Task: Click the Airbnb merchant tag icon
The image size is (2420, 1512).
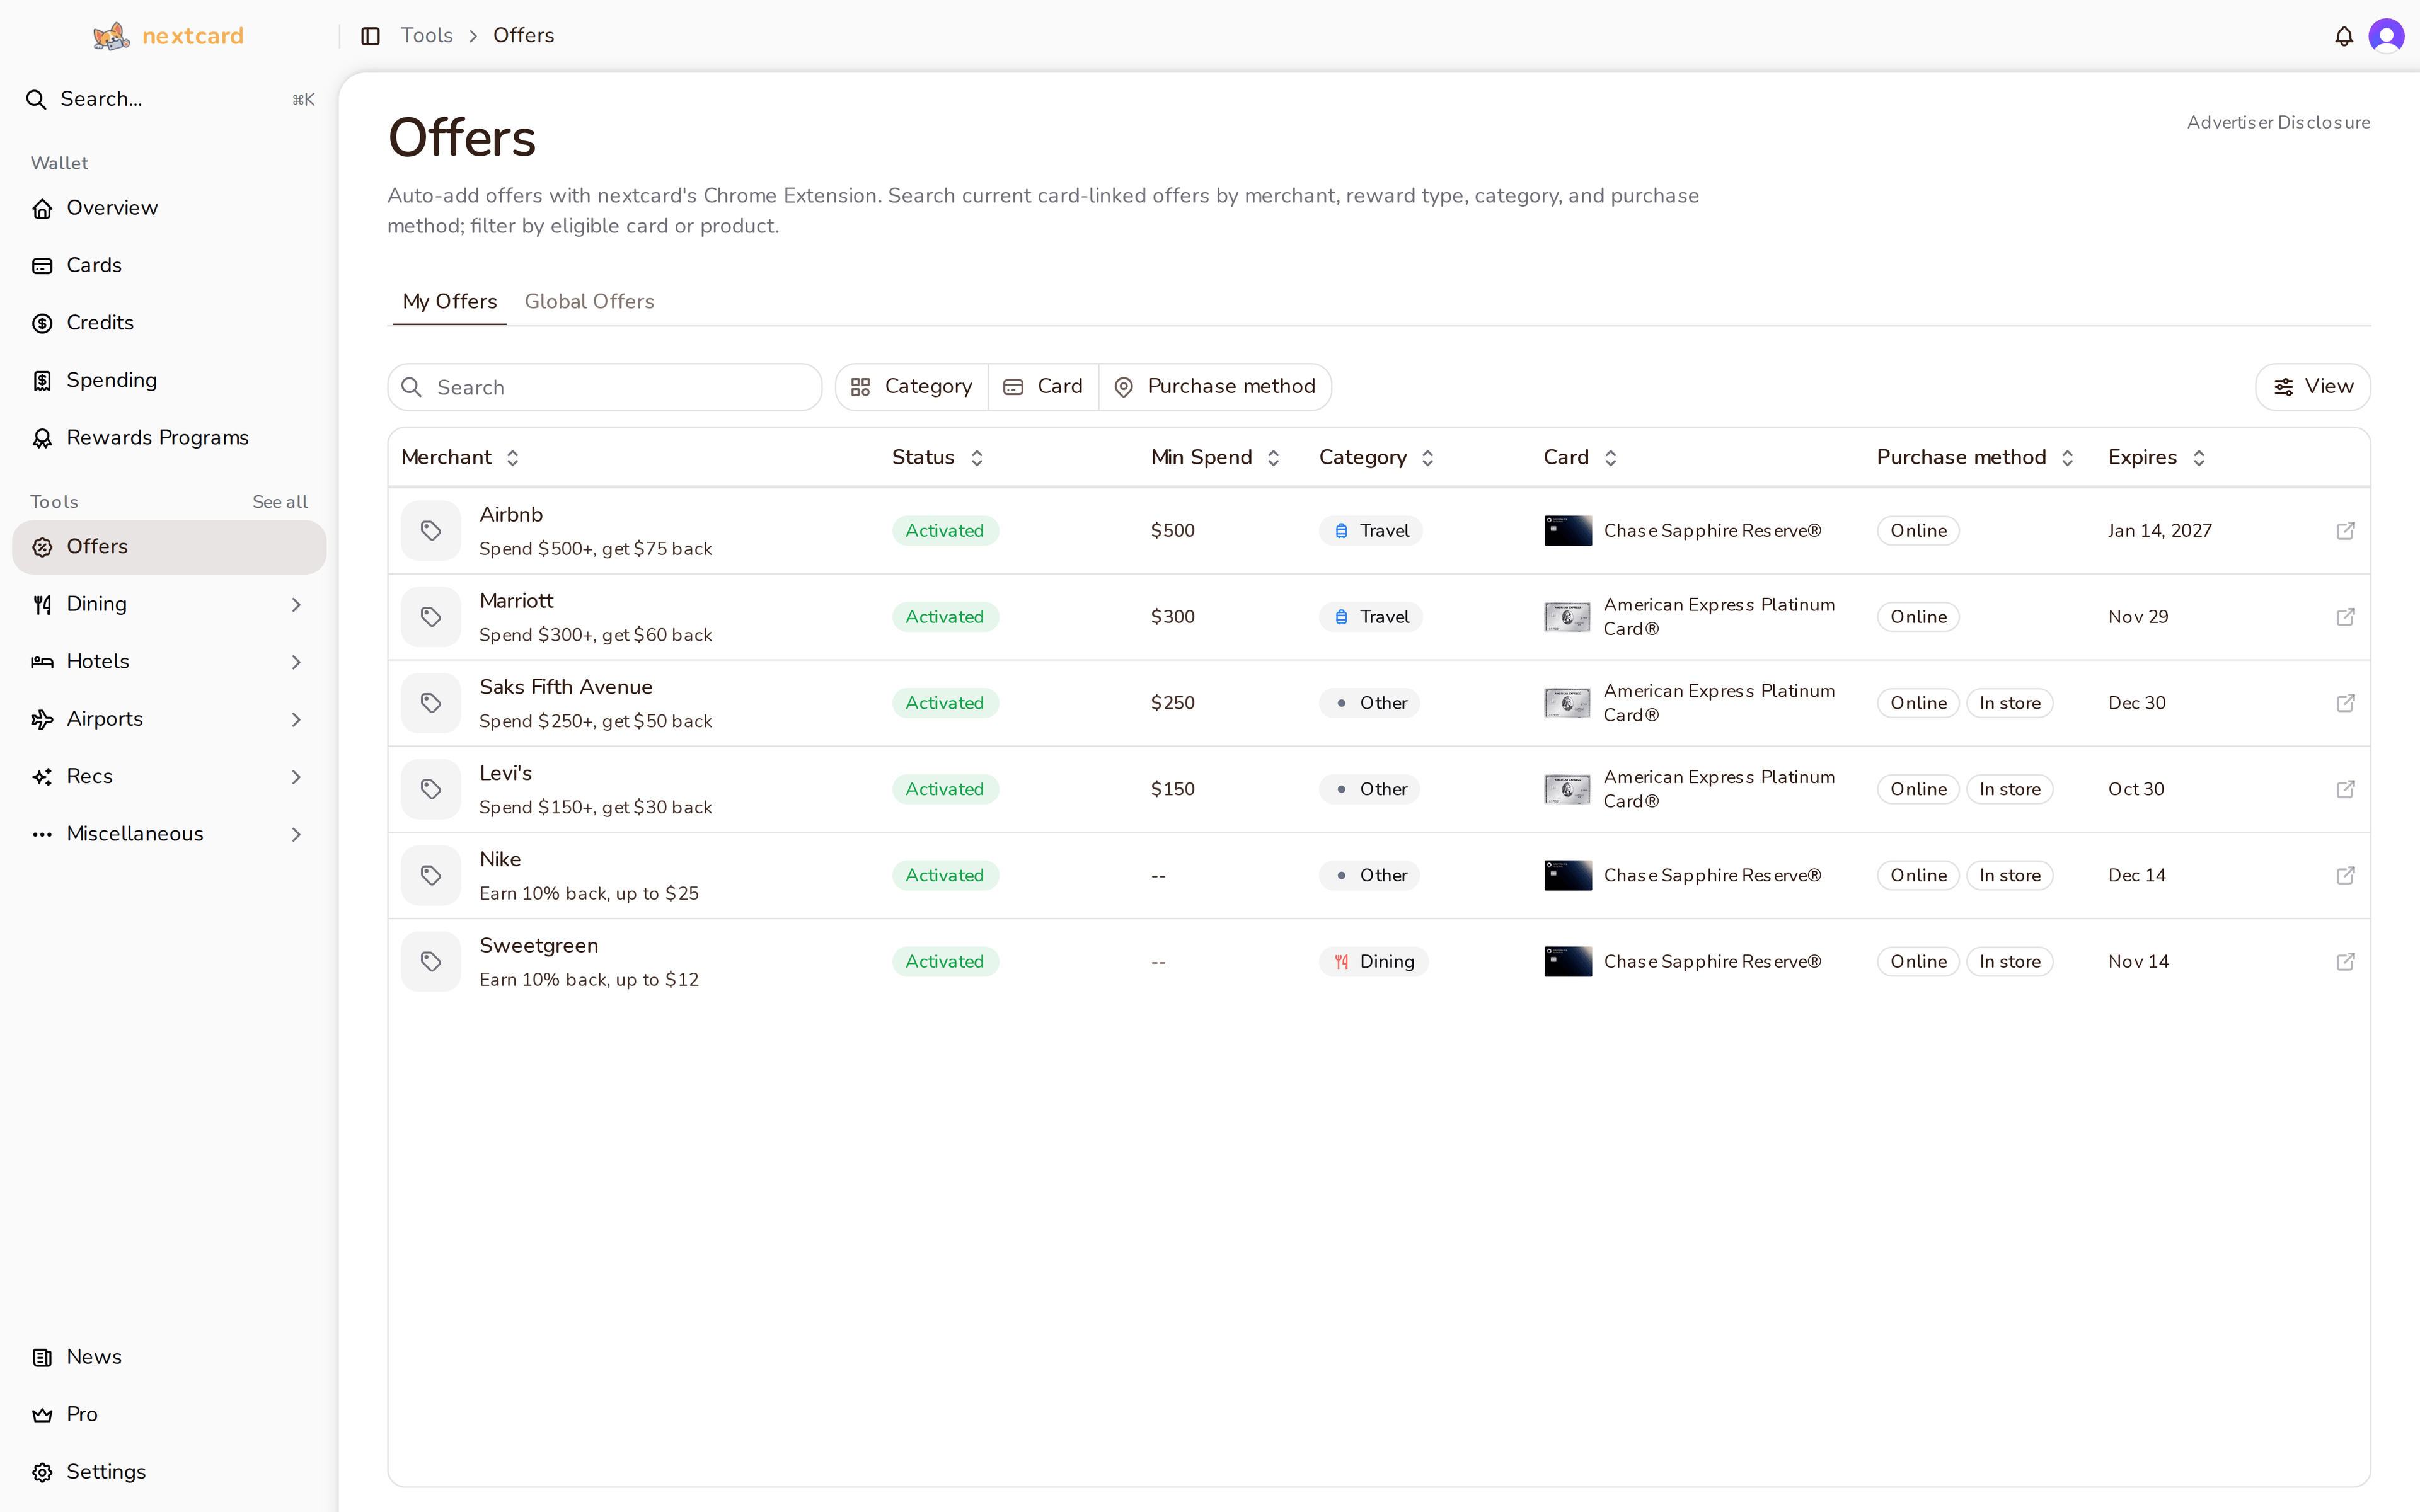Action: pos(431,531)
